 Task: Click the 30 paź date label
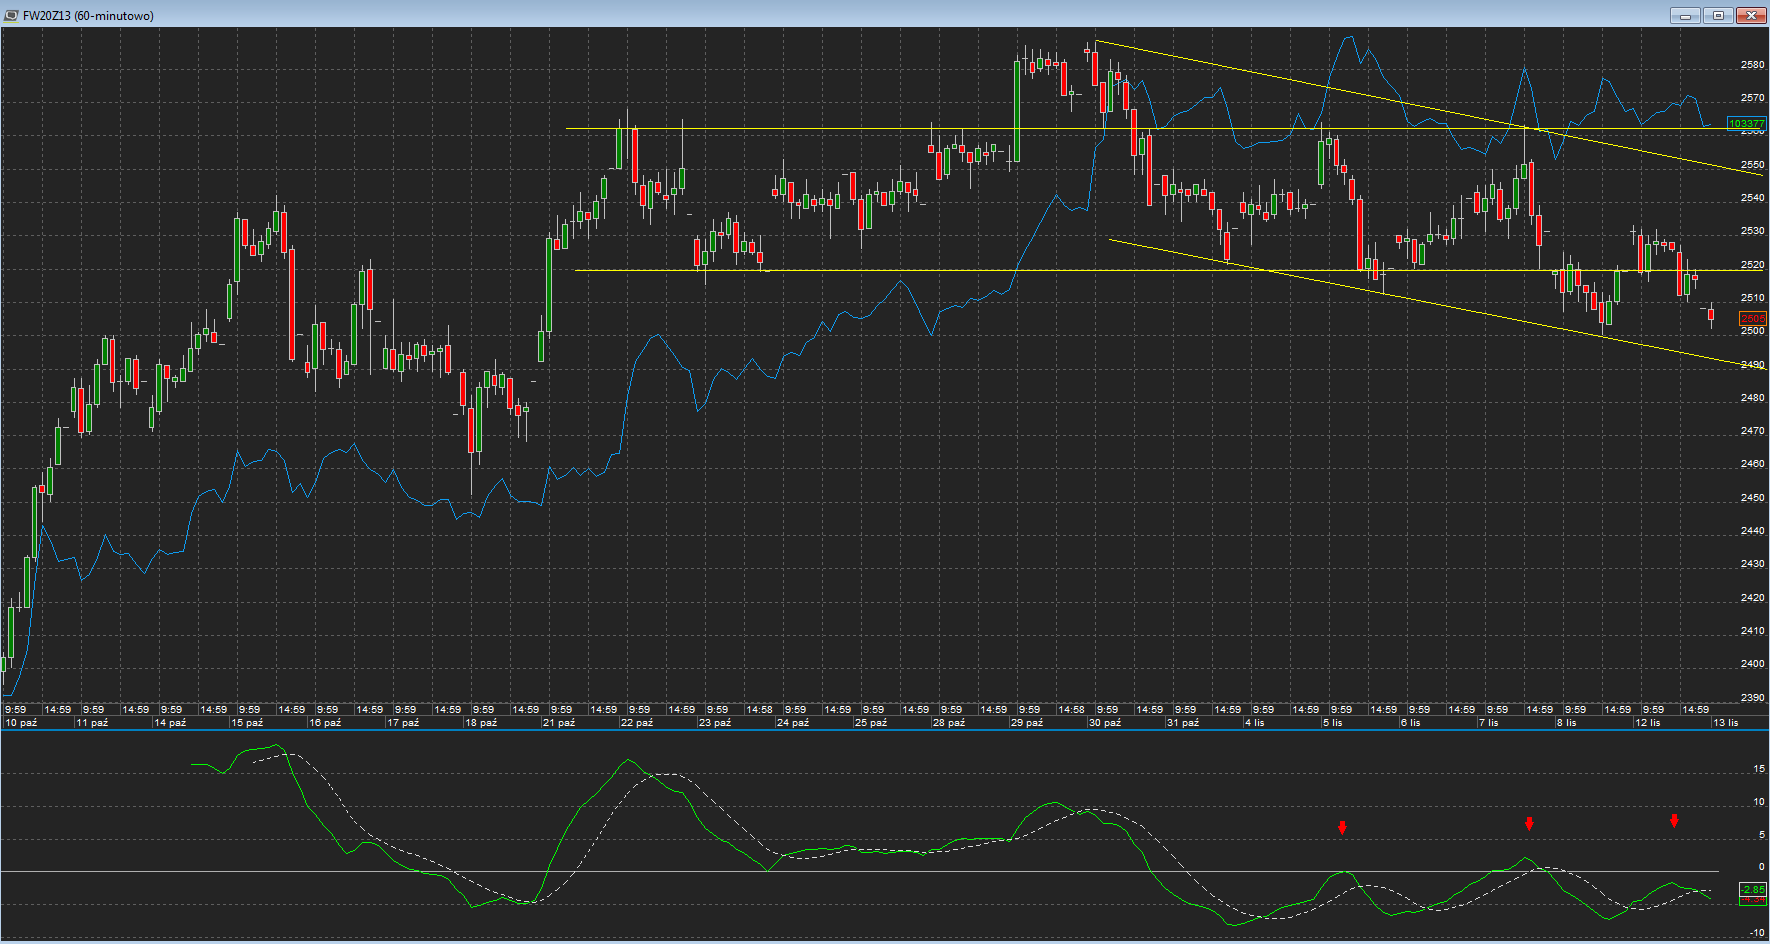coord(1106,723)
